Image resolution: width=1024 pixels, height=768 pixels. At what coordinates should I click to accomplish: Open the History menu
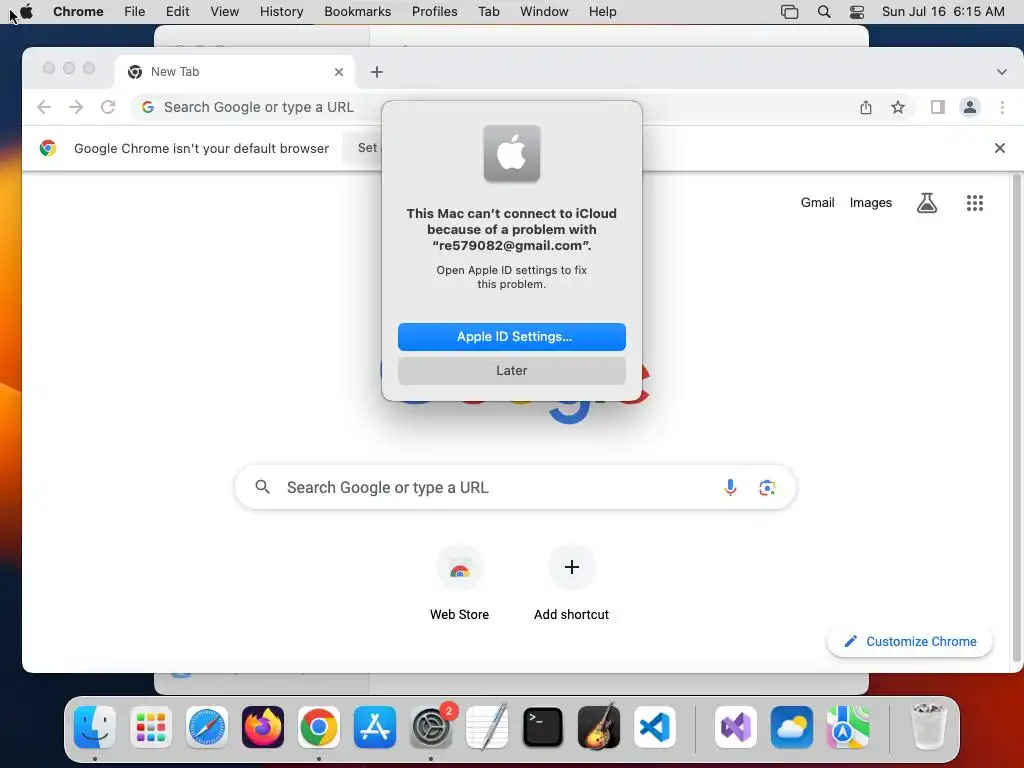281,11
